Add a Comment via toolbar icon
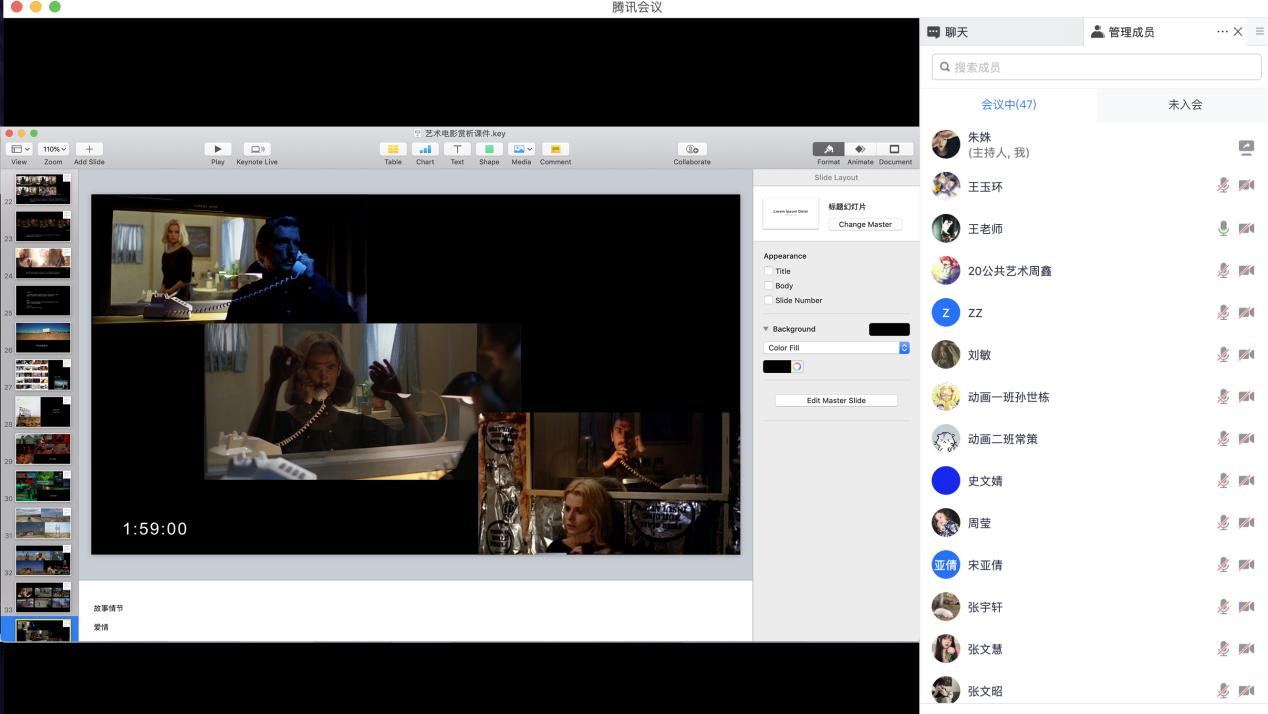 click(x=555, y=149)
